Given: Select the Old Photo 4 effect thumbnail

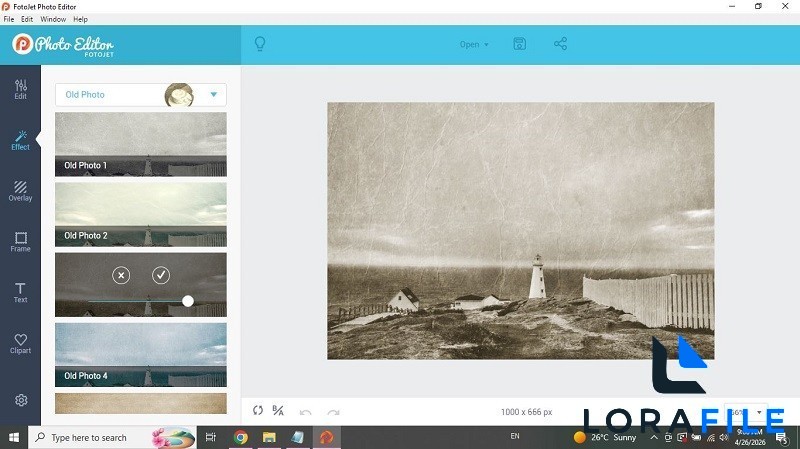Looking at the screenshot, I should [x=141, y=355].
